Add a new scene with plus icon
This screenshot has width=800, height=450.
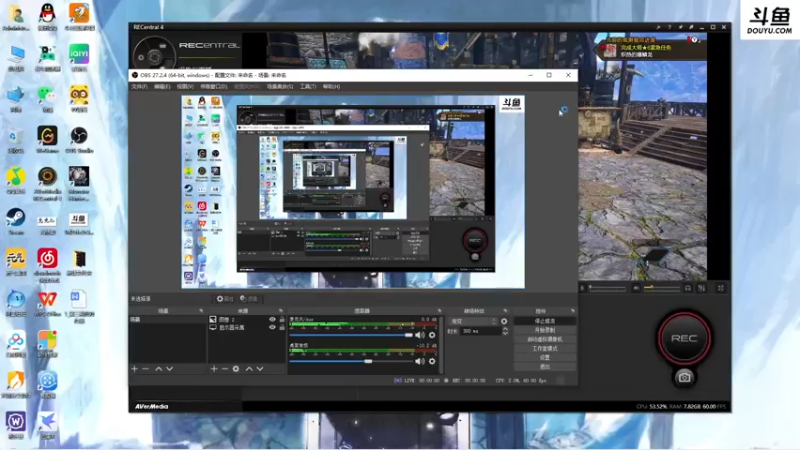[135, 368]
